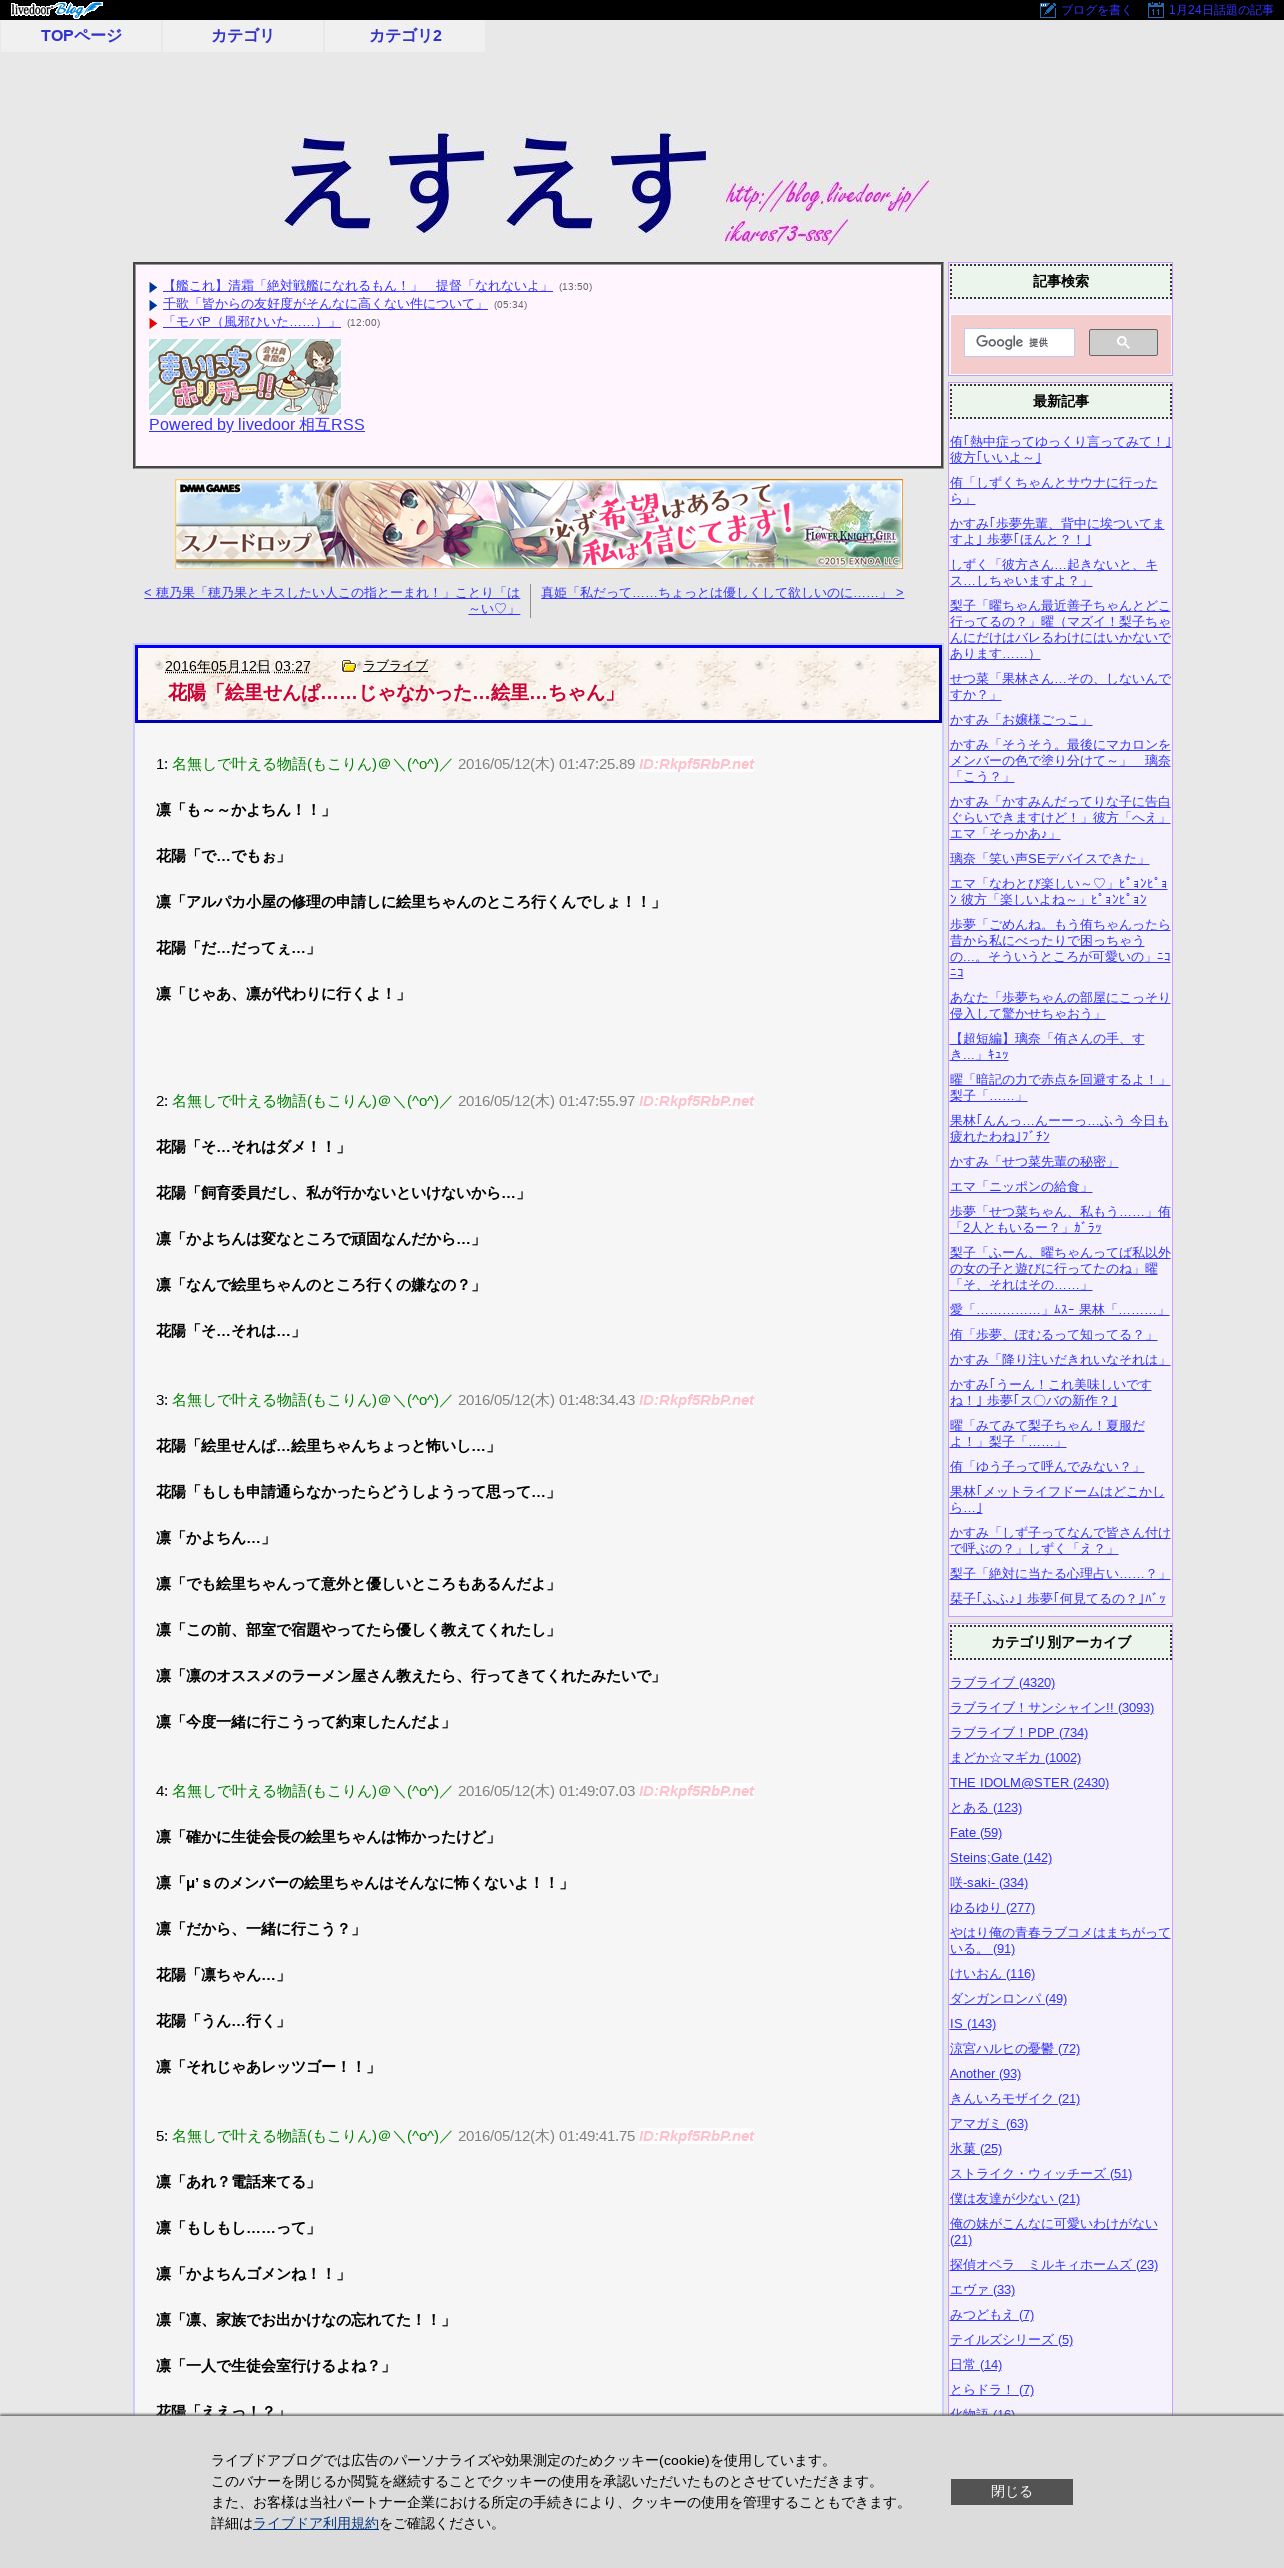The image size is (1284, 2568).
Task: Focus the Google search input field
Action: tap(1019, 342)
